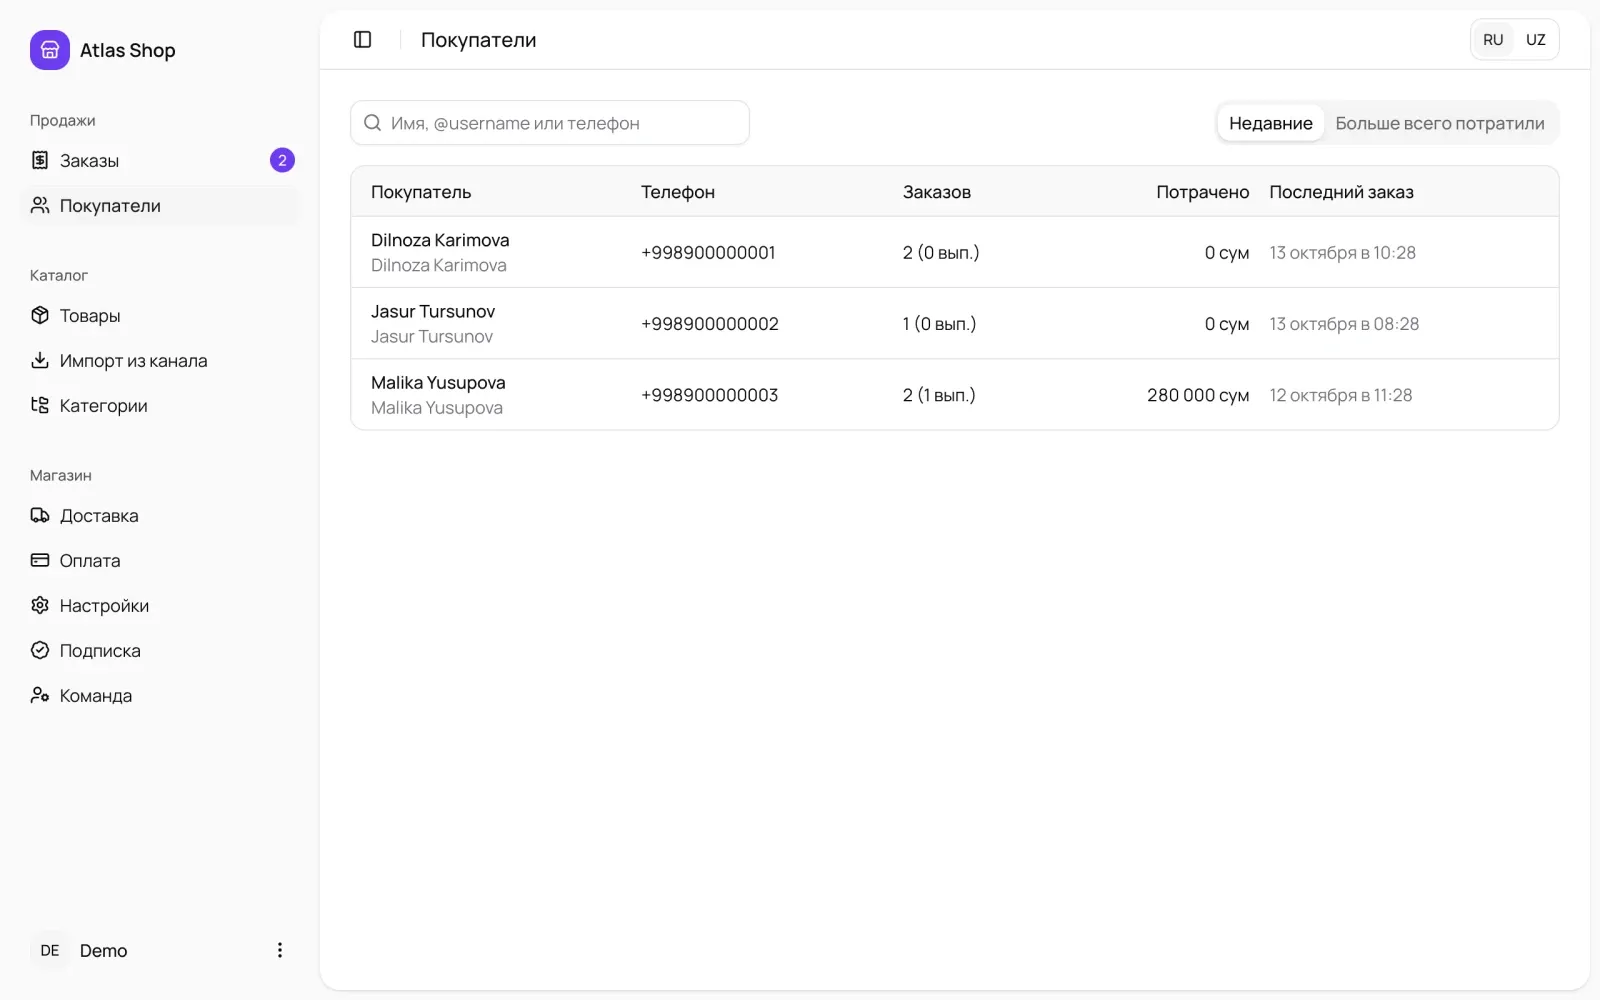Viewport: 1600px width, 1000px height.
Task: Click the Atlas Shop store logo icon
Action: 50,50
